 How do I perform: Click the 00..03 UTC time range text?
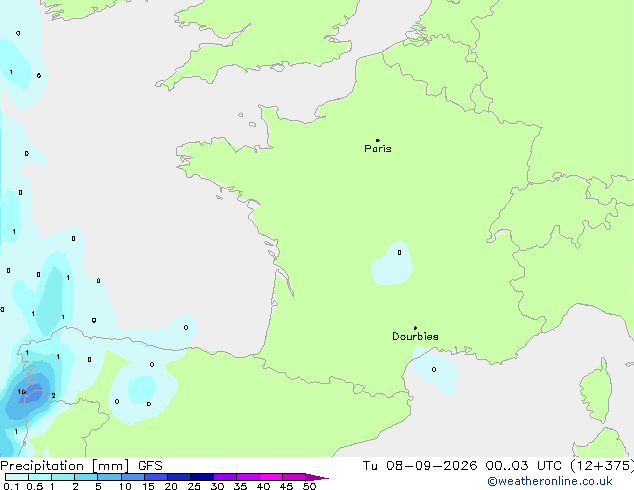coord(523,466)
